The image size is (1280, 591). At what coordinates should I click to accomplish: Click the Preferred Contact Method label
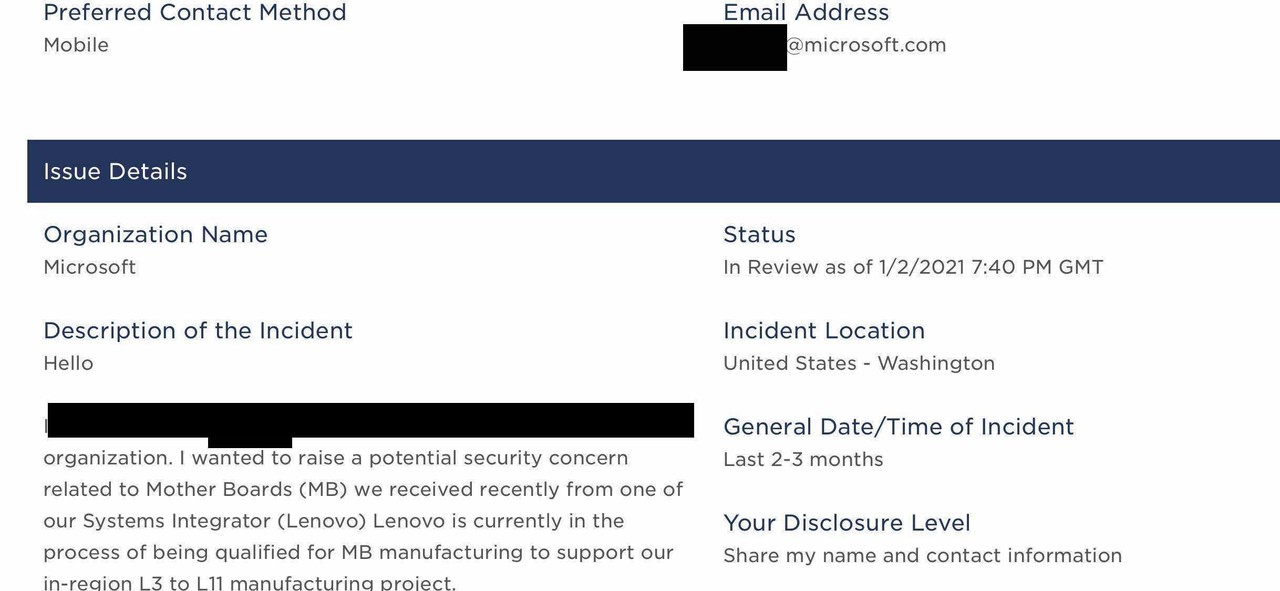point(195,13)
